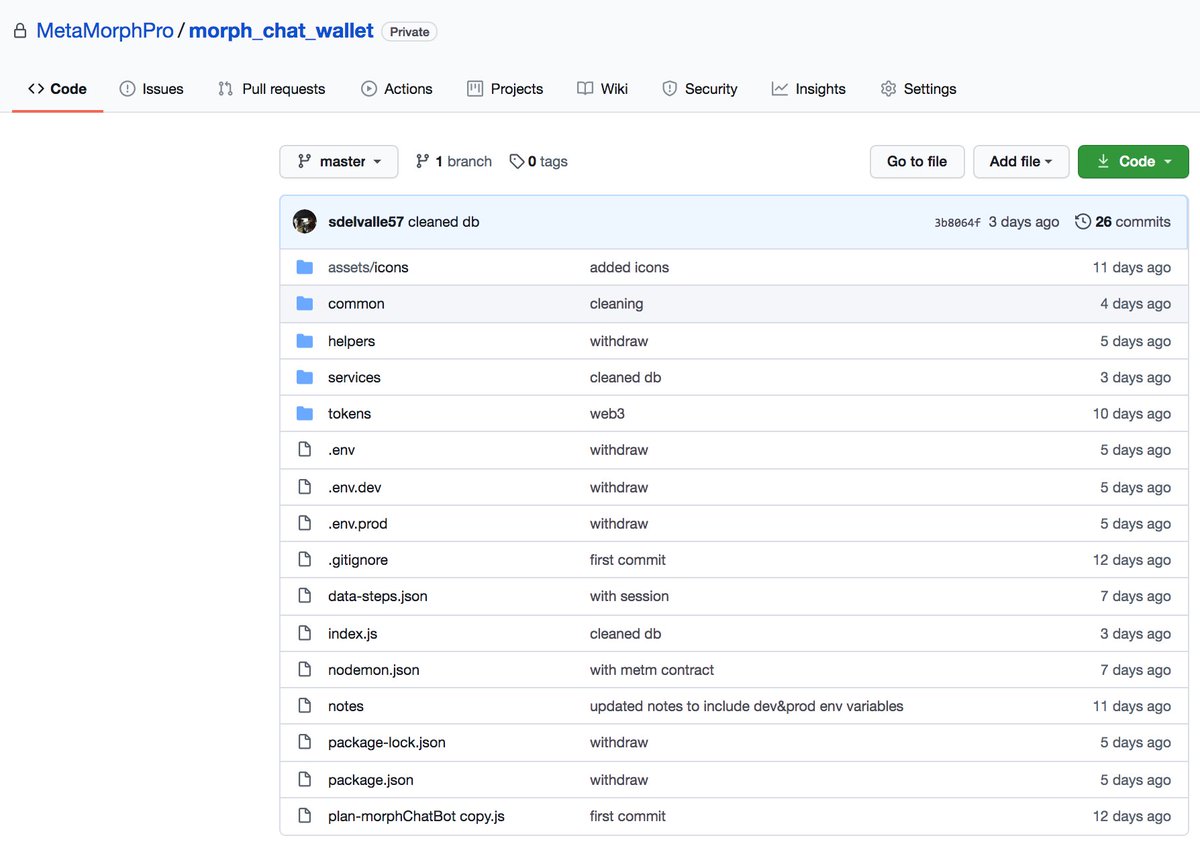Open the assets/icons folder
Viewport: 1200px width, 848px height.
368,267
